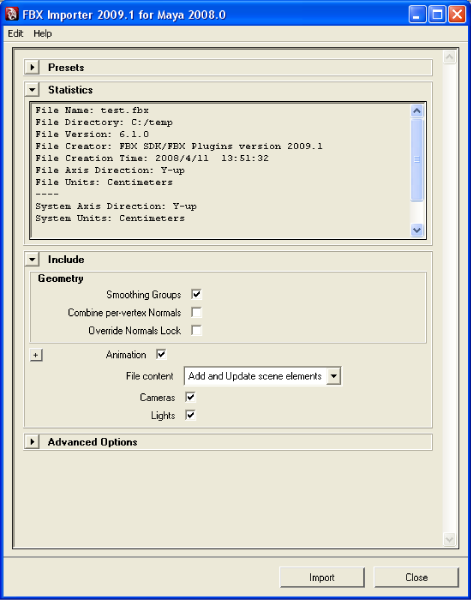This screenshot has width=471, height=600.
Task: Open the Edit menu
Action: pos(15,34)
